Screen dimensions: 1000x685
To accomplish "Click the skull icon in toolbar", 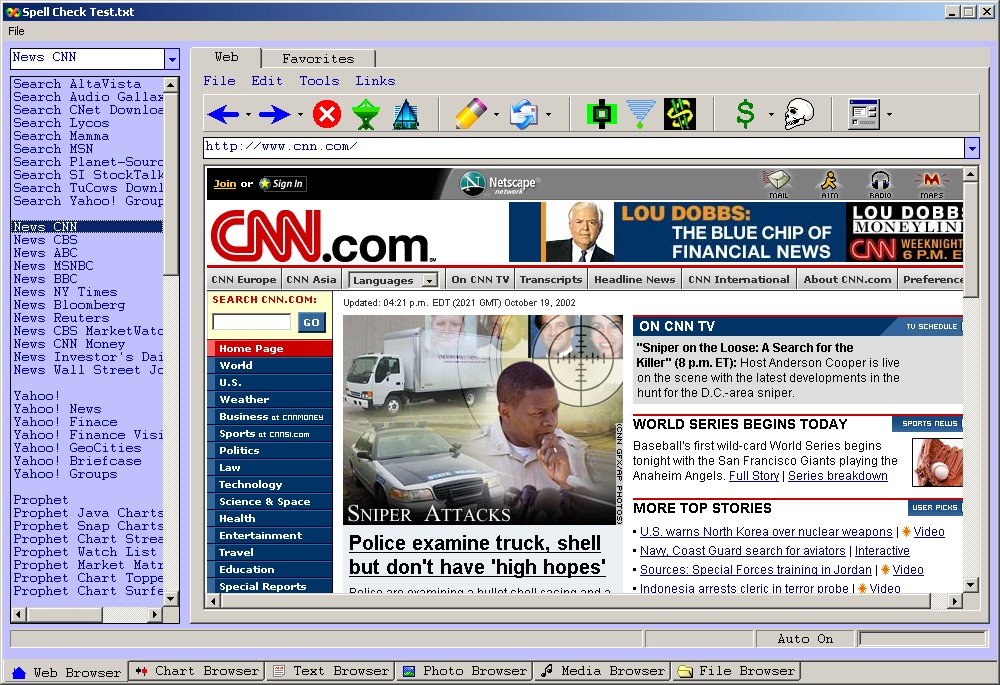I will (x=798, y=115).
